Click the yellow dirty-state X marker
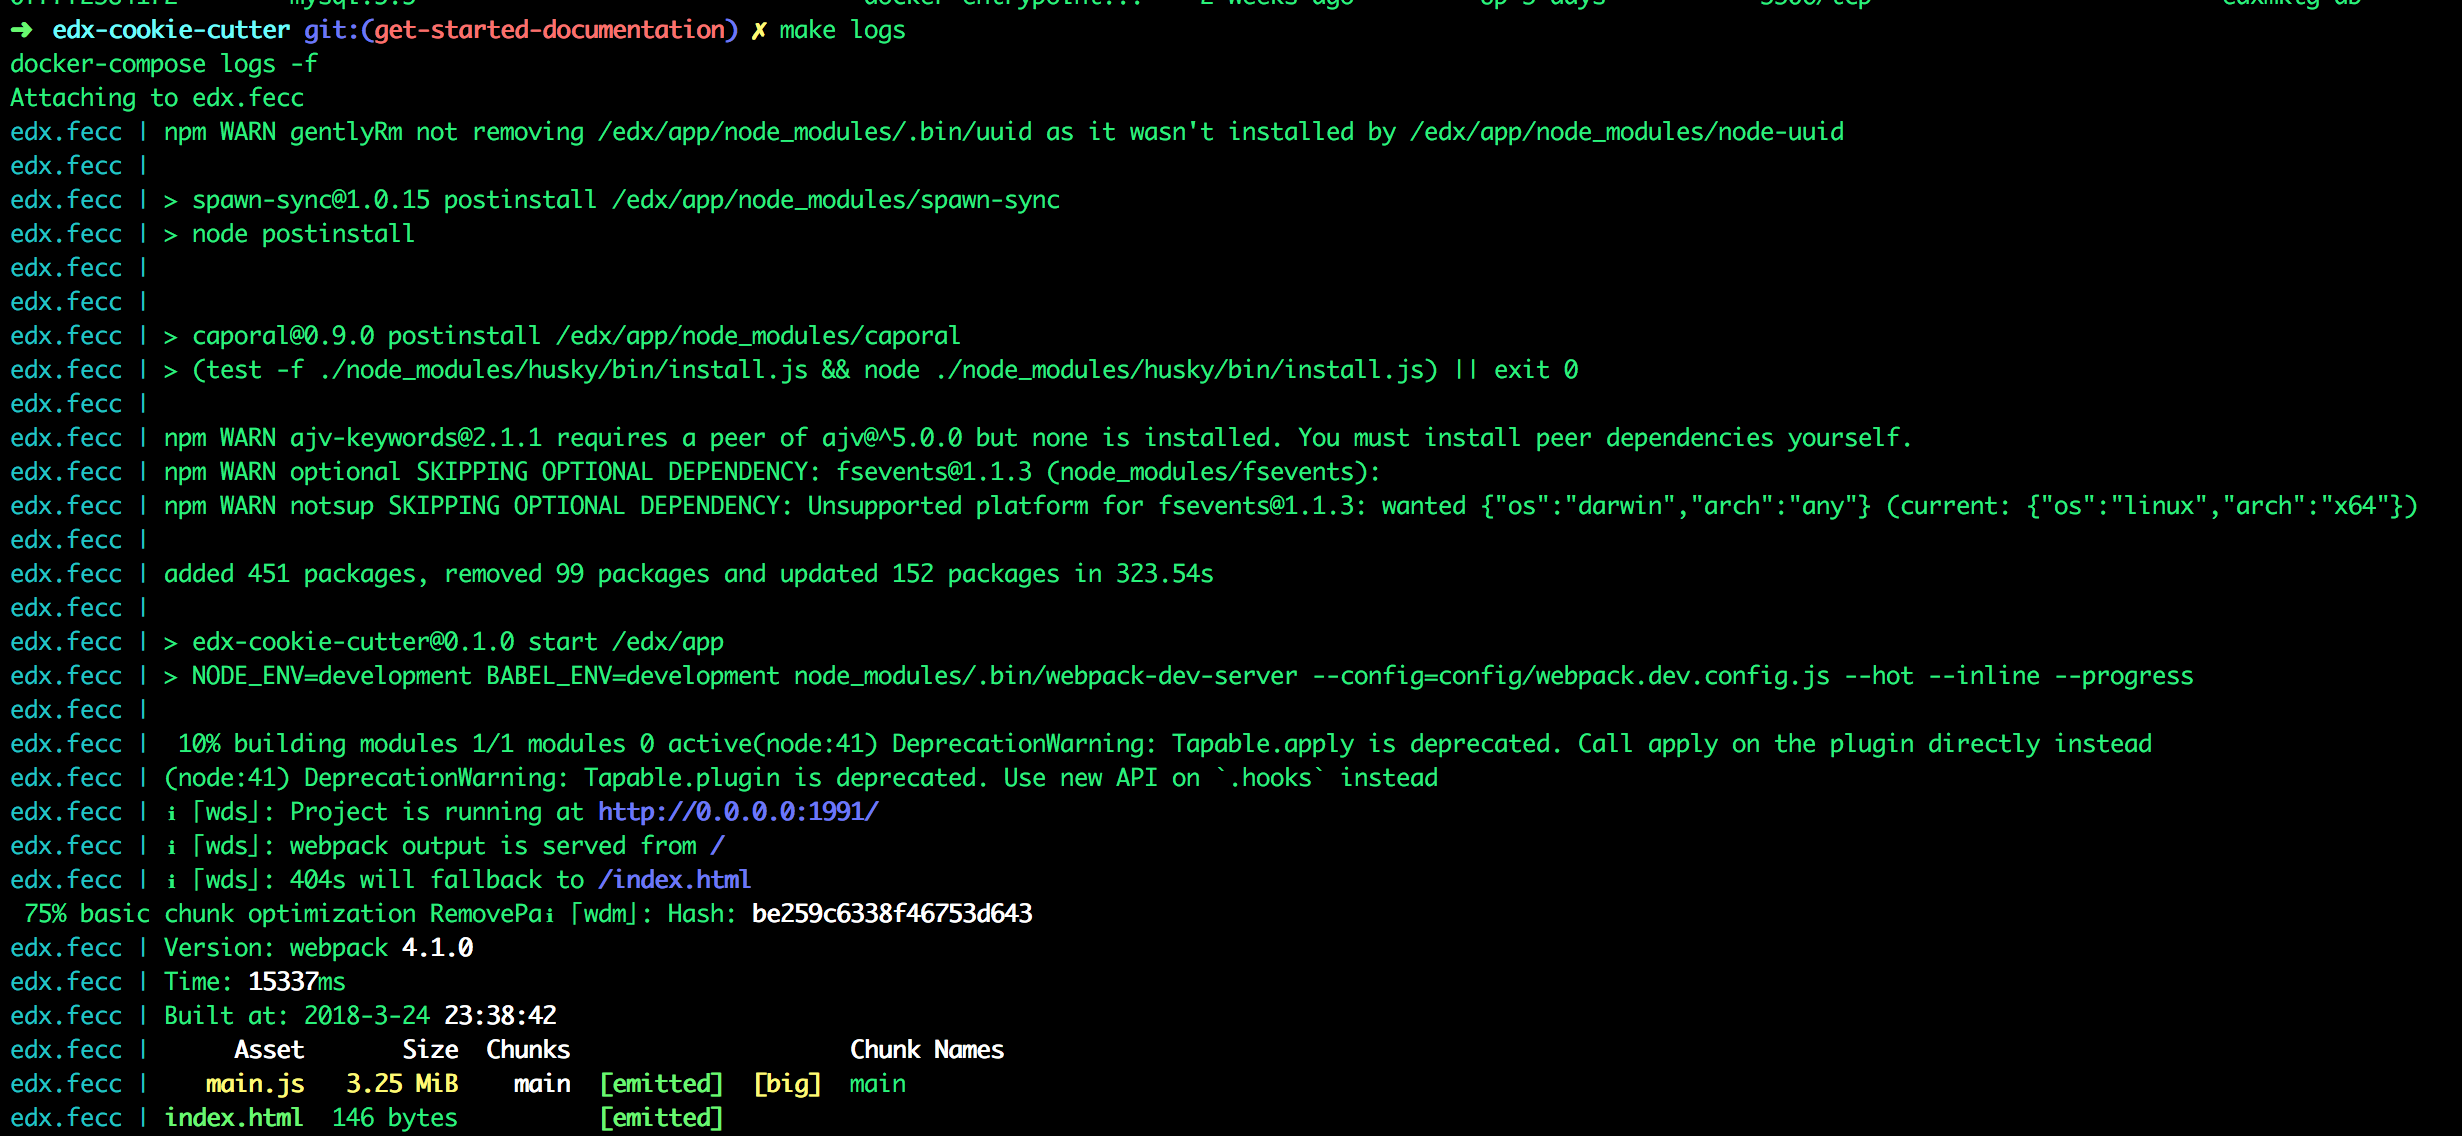This screenshot has width=2462, height=1136. pos(759,31)
